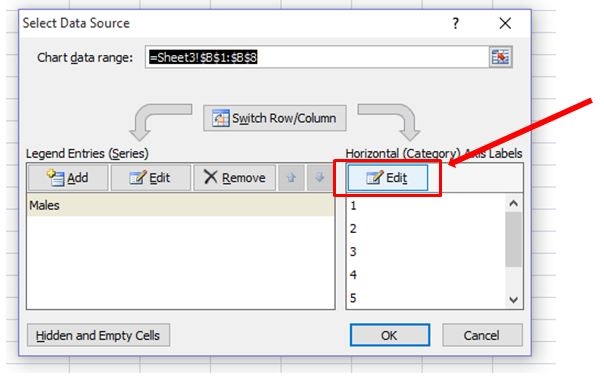Image resolution: width=604 pixels, height=379 pixels.
Task: Edit the selected legend series
Action: (x=151, y=178)
